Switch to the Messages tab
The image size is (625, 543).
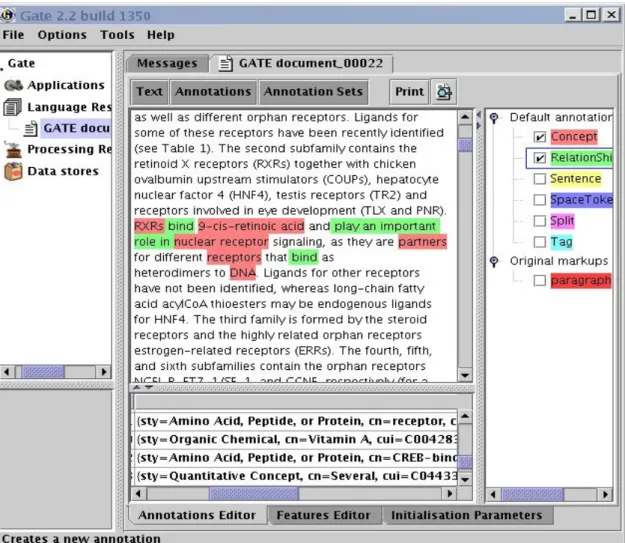167,64
